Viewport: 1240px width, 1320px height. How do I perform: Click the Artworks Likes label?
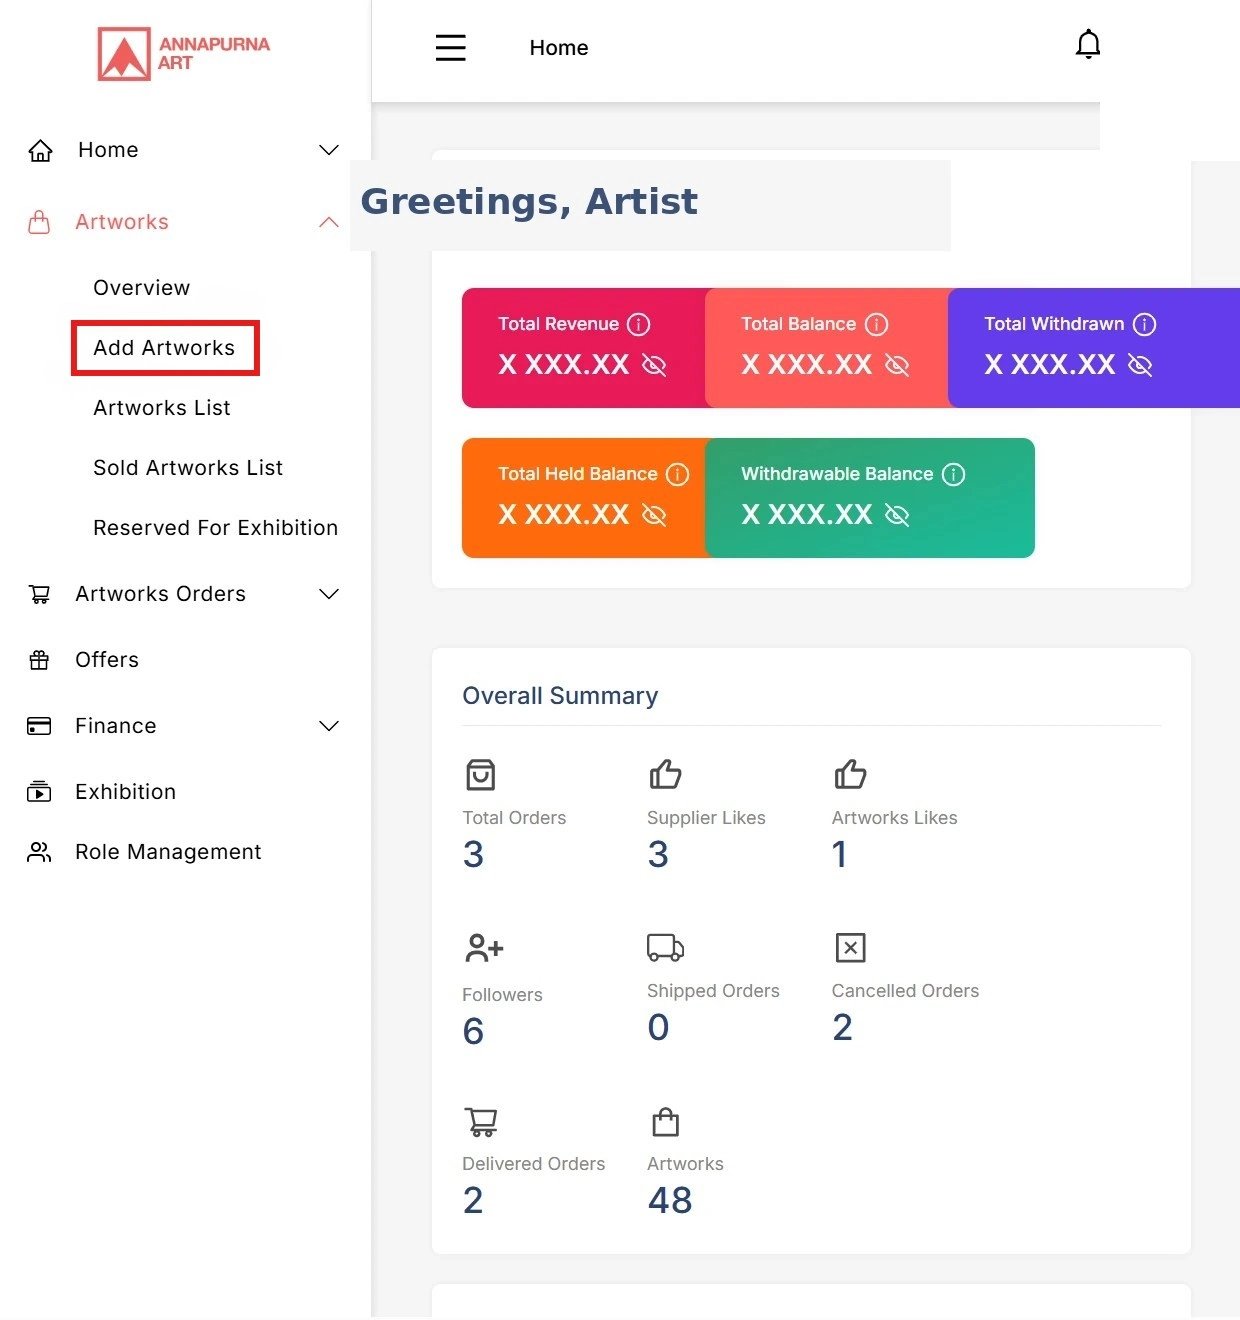[x=895, y=818]
